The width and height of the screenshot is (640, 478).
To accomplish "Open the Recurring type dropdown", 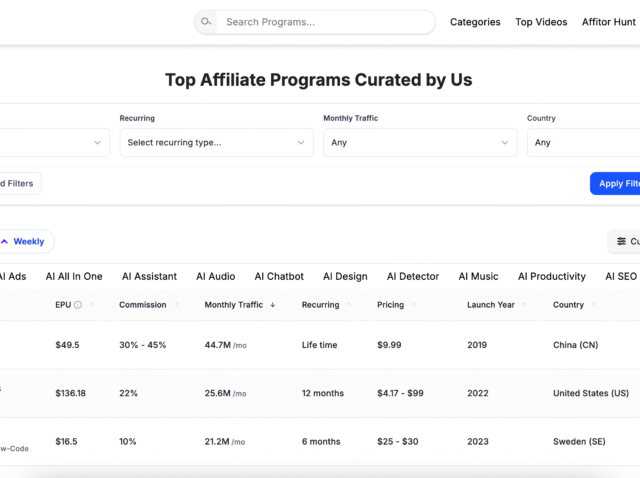I will point(216,143).
